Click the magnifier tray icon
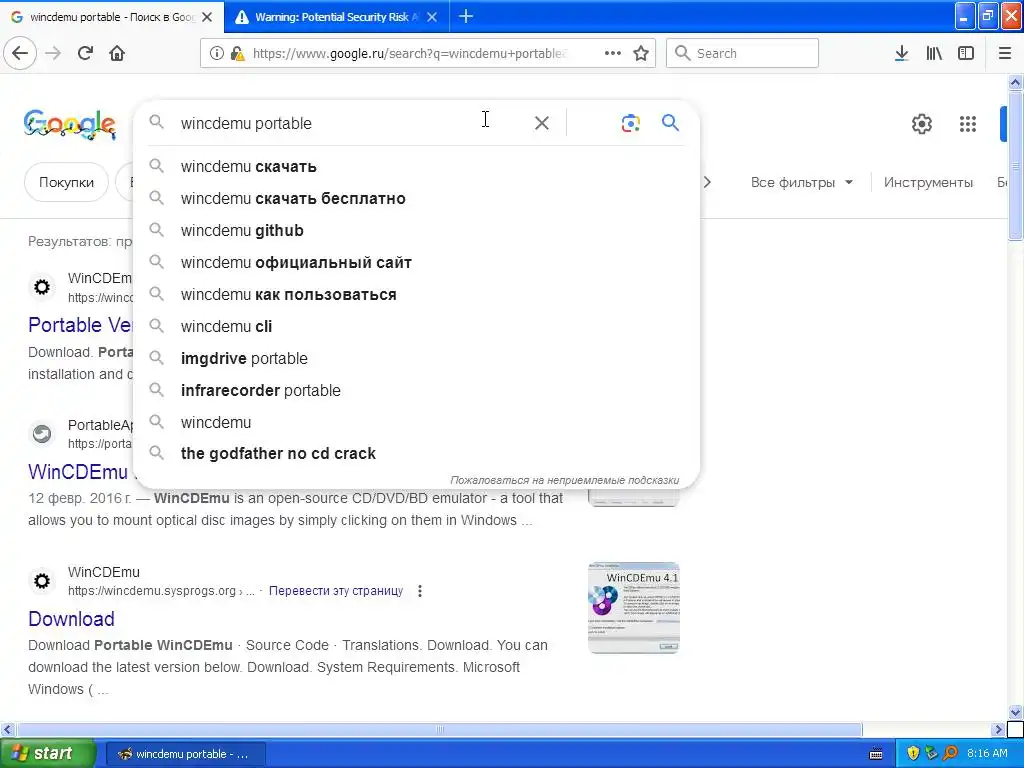Viewport: 1024px width, 768px height. pos(950,753)
